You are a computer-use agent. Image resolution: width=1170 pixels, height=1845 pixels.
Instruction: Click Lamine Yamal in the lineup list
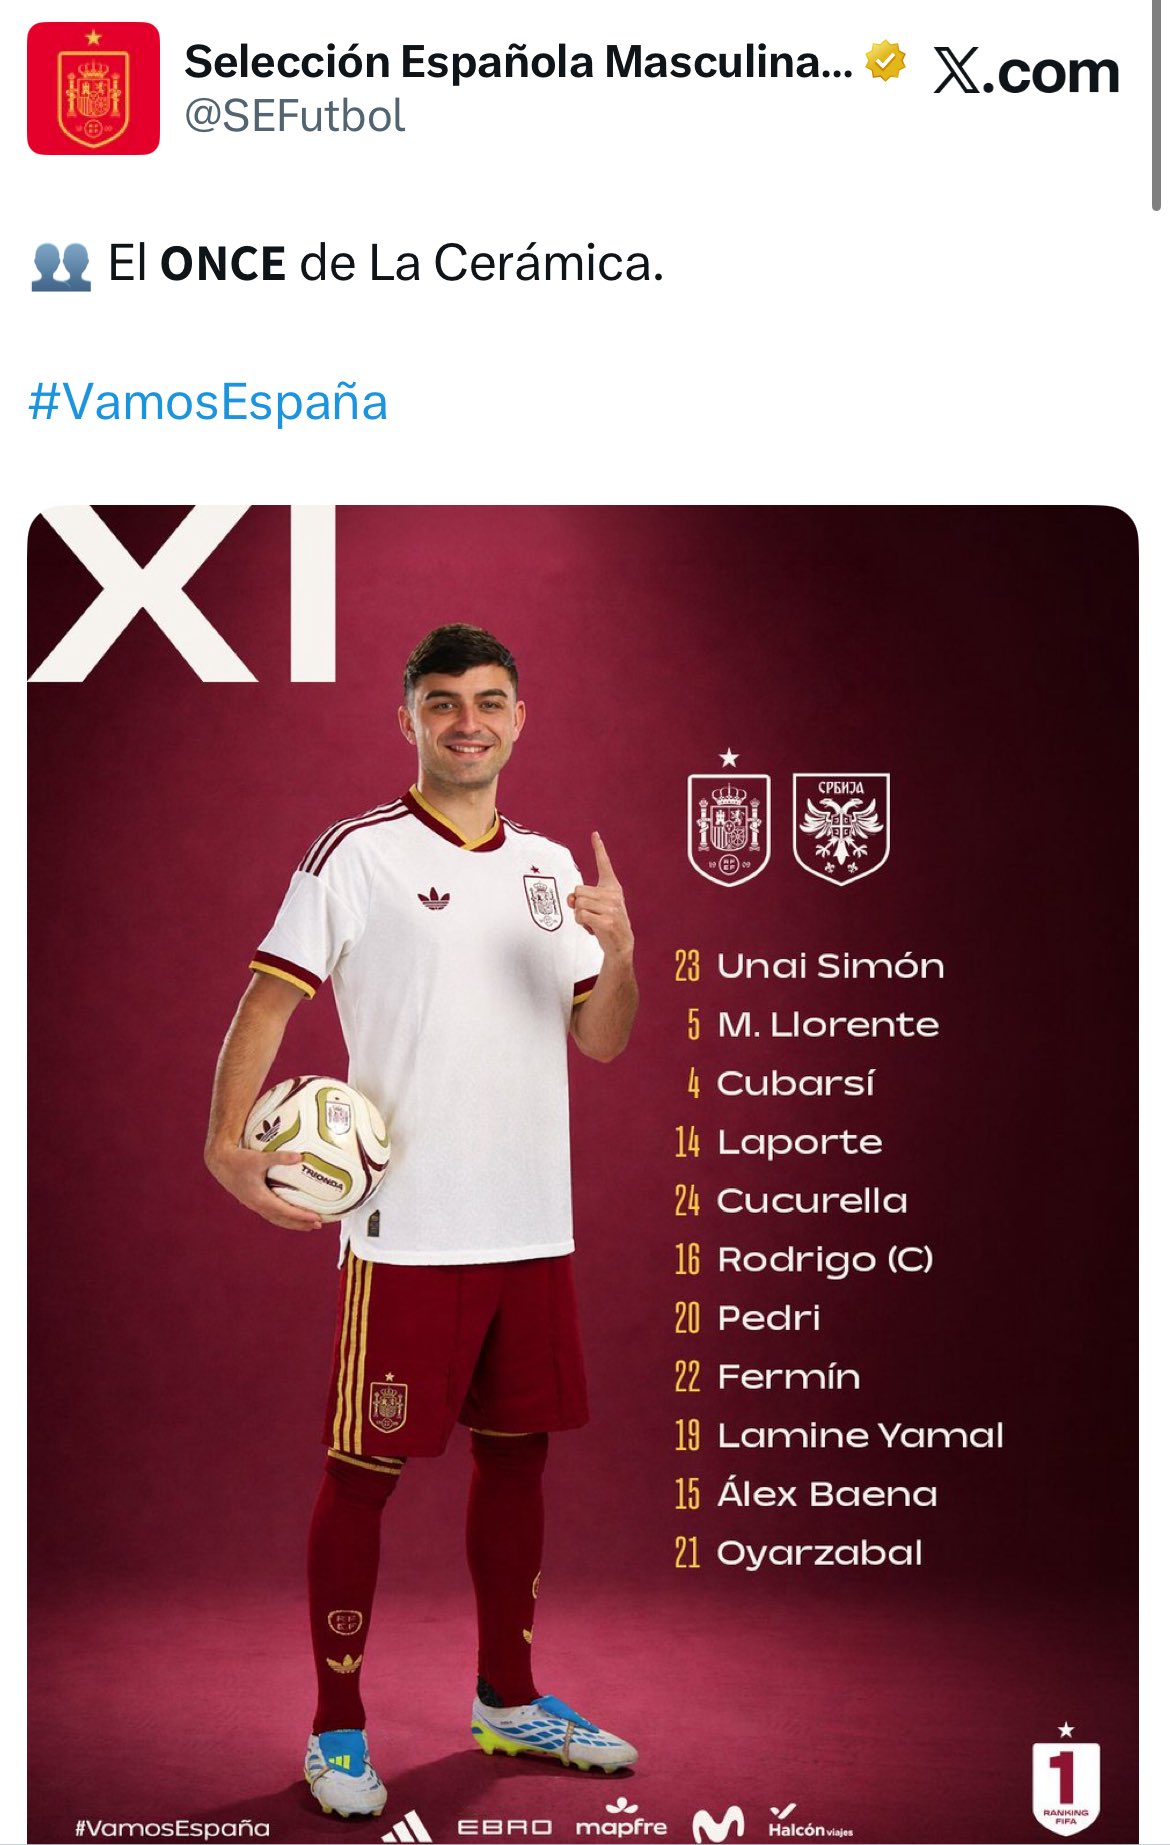pos(860,1436)
